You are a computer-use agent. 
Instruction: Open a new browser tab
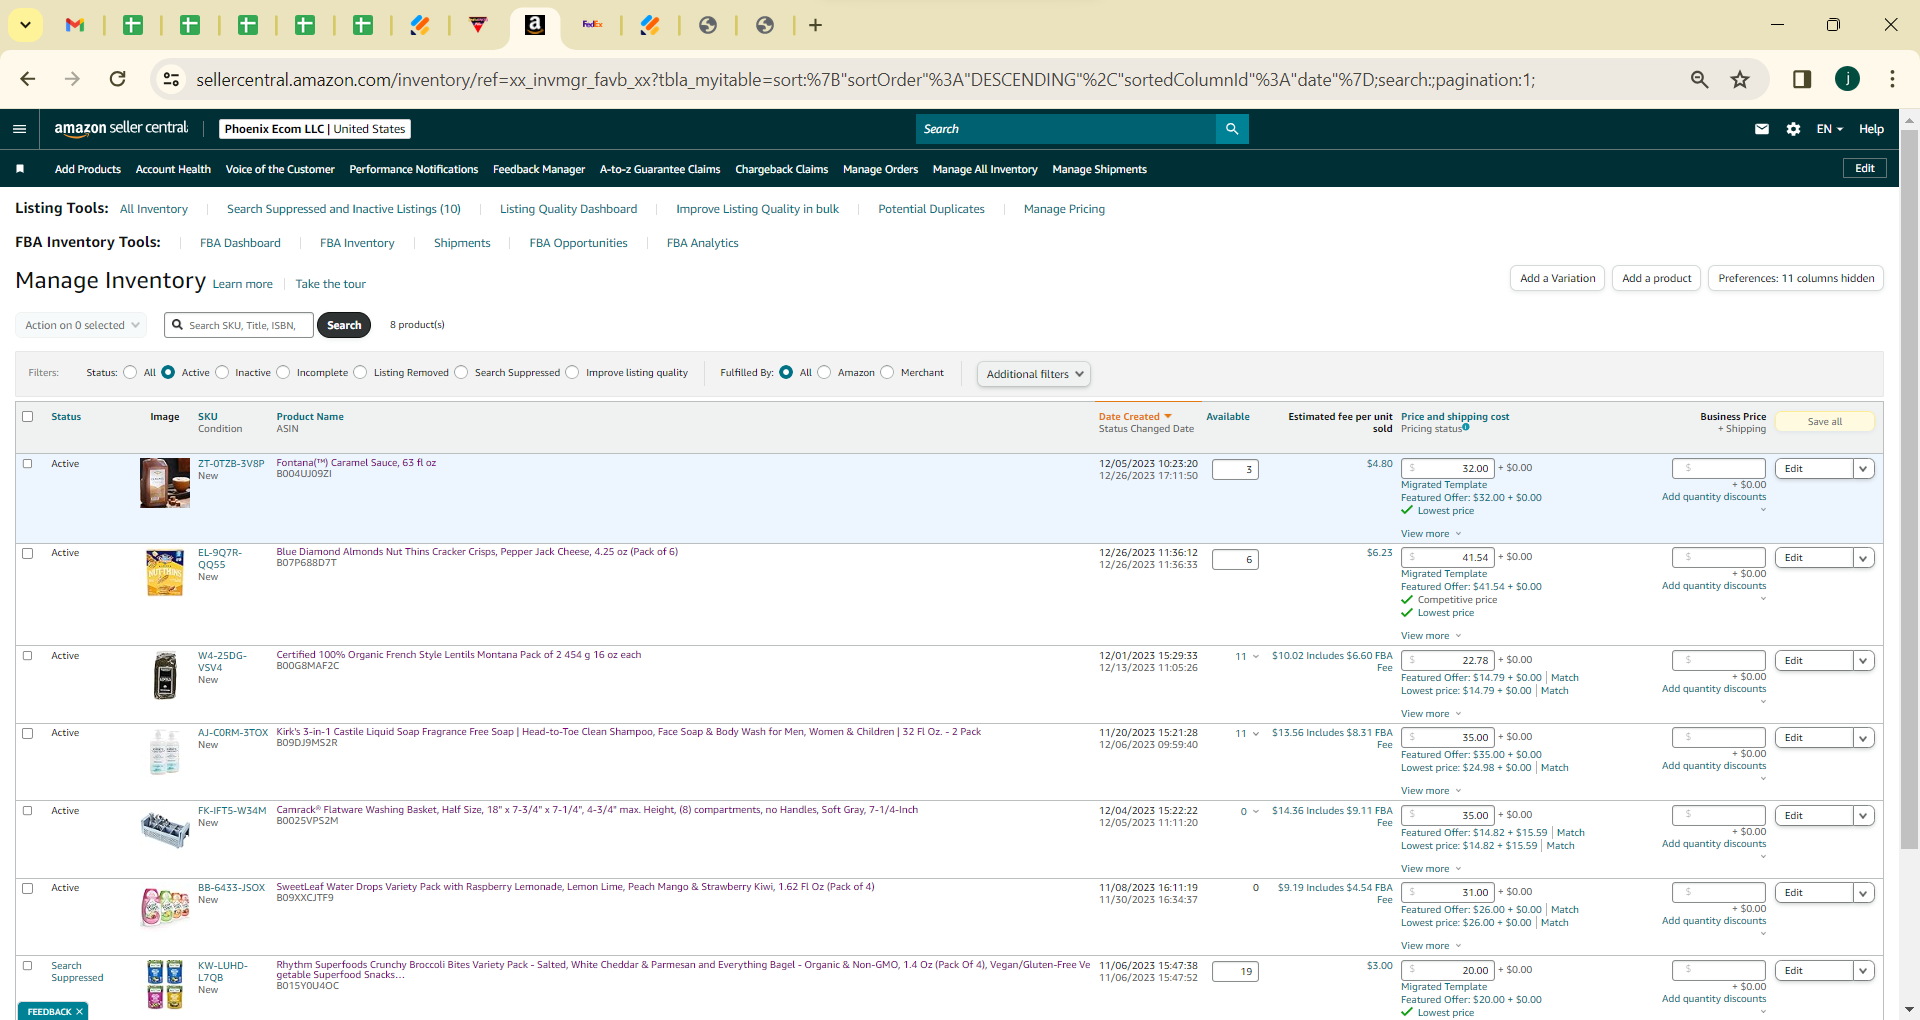[815, 25]
